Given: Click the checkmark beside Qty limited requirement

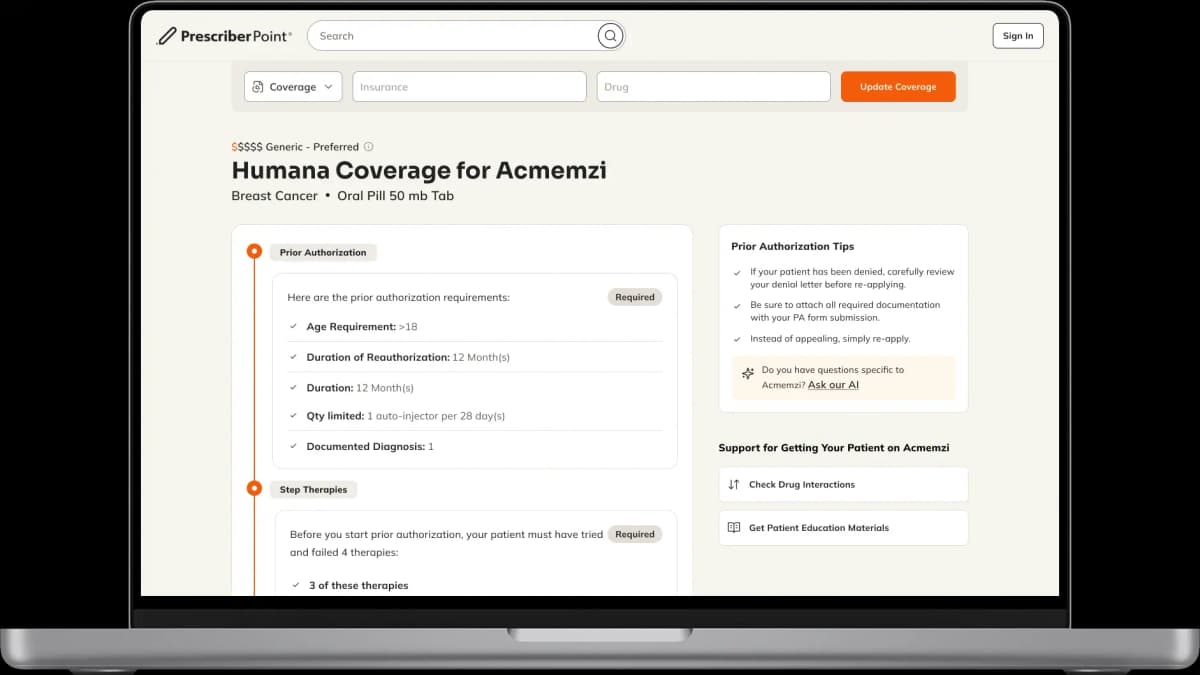Looking at the screenshot, I should [x=293, y=416].
